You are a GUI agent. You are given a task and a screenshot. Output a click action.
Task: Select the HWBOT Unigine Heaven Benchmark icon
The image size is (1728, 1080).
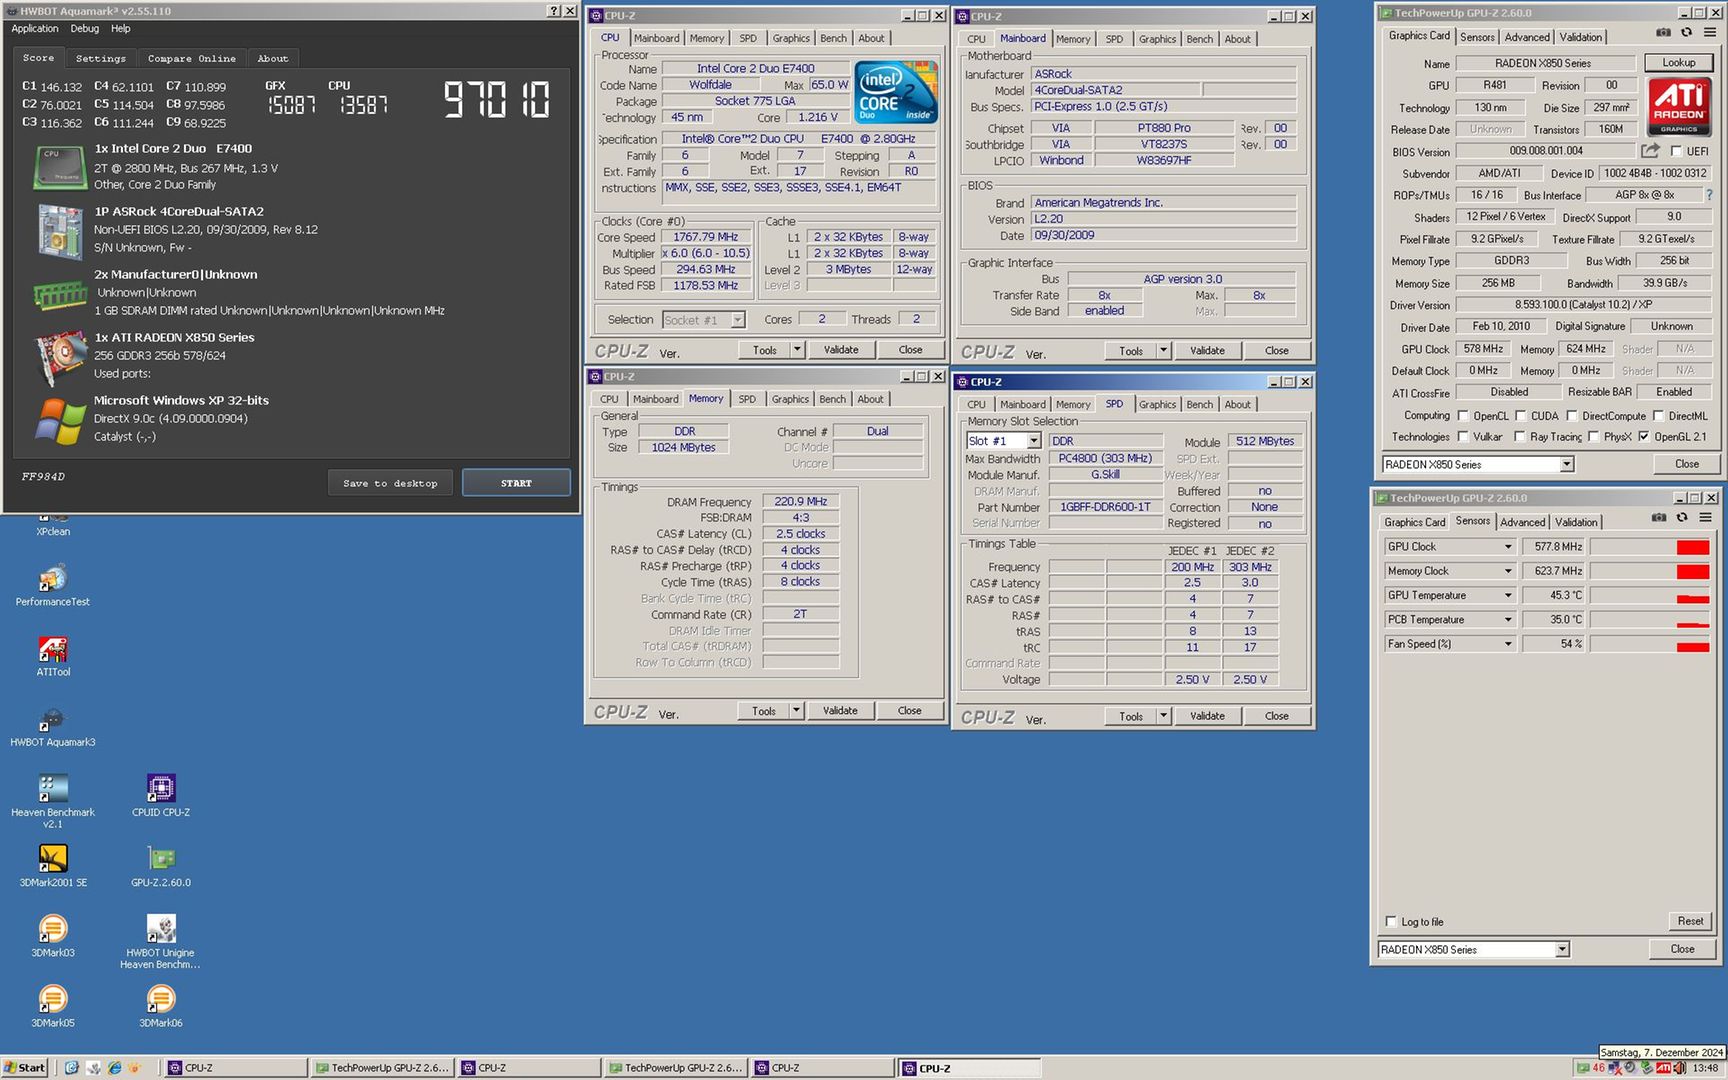[x=161, y=942]
